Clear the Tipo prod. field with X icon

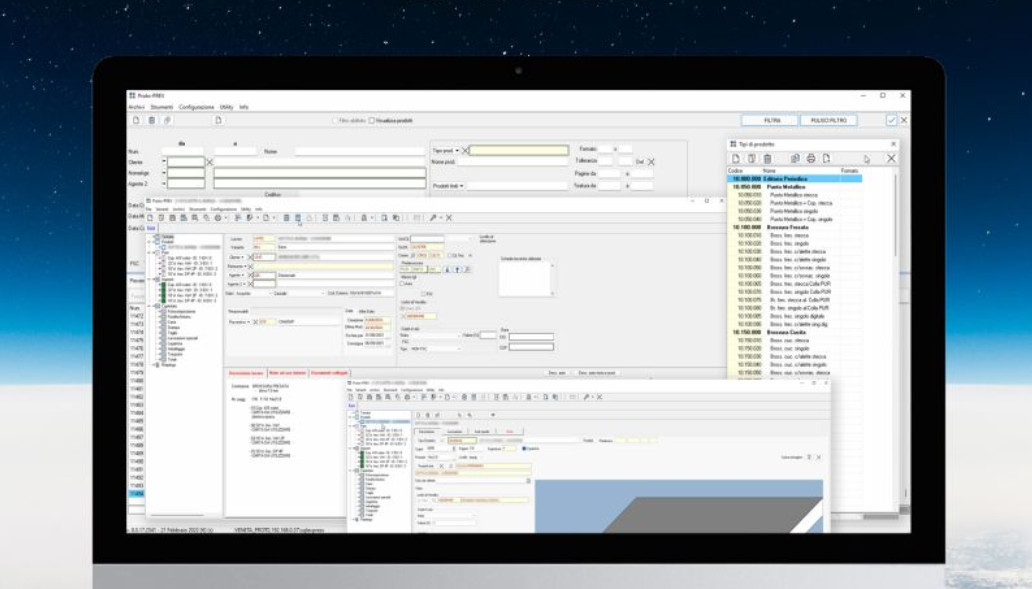click(465, 151)
